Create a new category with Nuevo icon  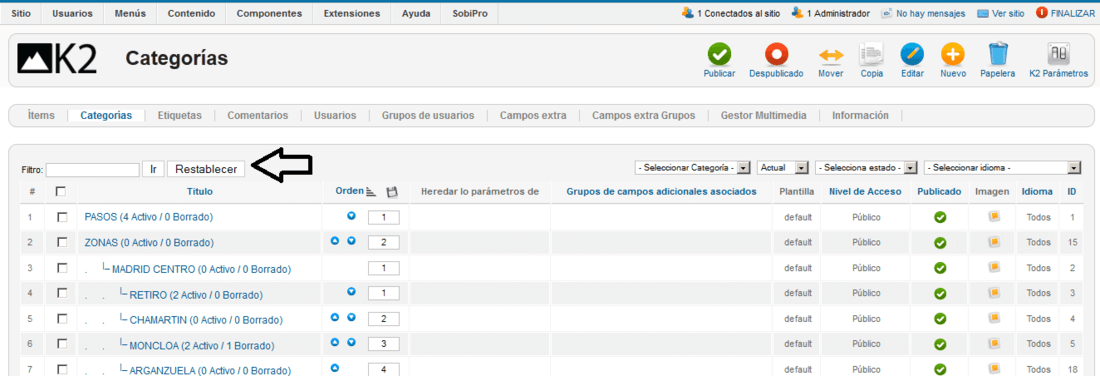click(x=953, y=54)
